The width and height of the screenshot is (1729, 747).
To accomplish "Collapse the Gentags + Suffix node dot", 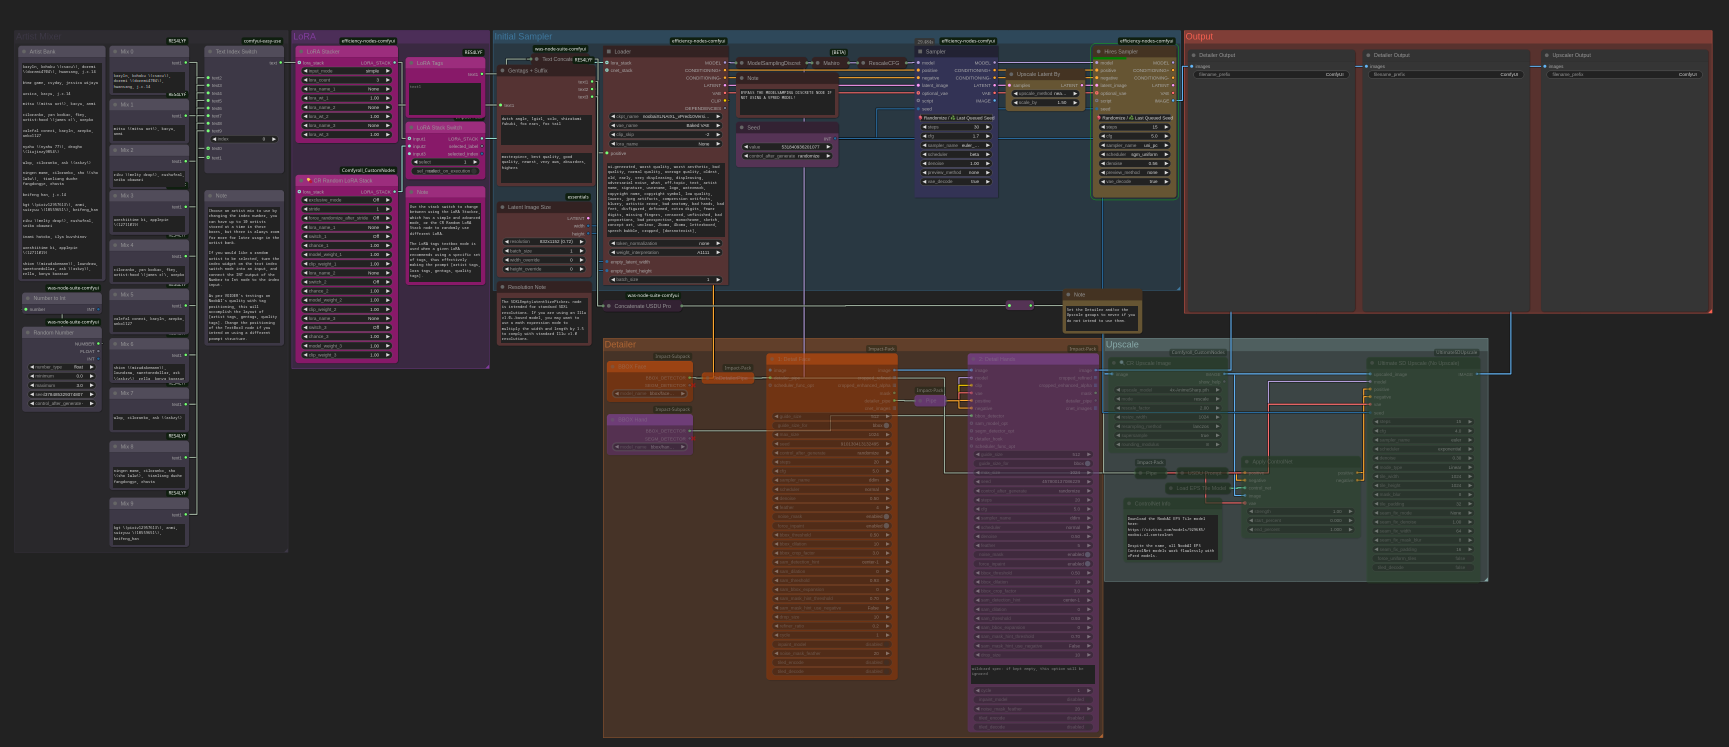I will point(502,71).
